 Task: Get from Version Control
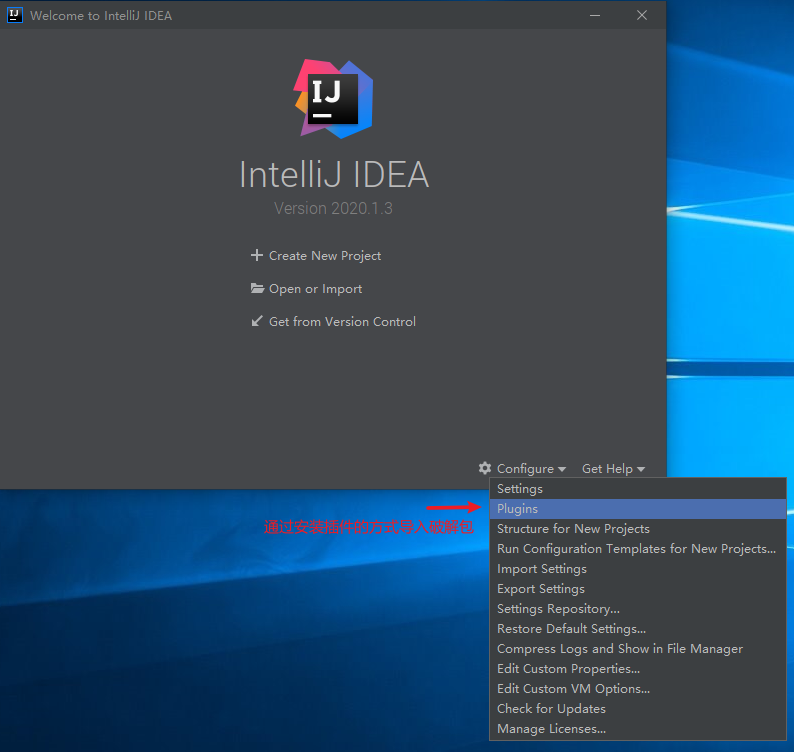(342, 322)
